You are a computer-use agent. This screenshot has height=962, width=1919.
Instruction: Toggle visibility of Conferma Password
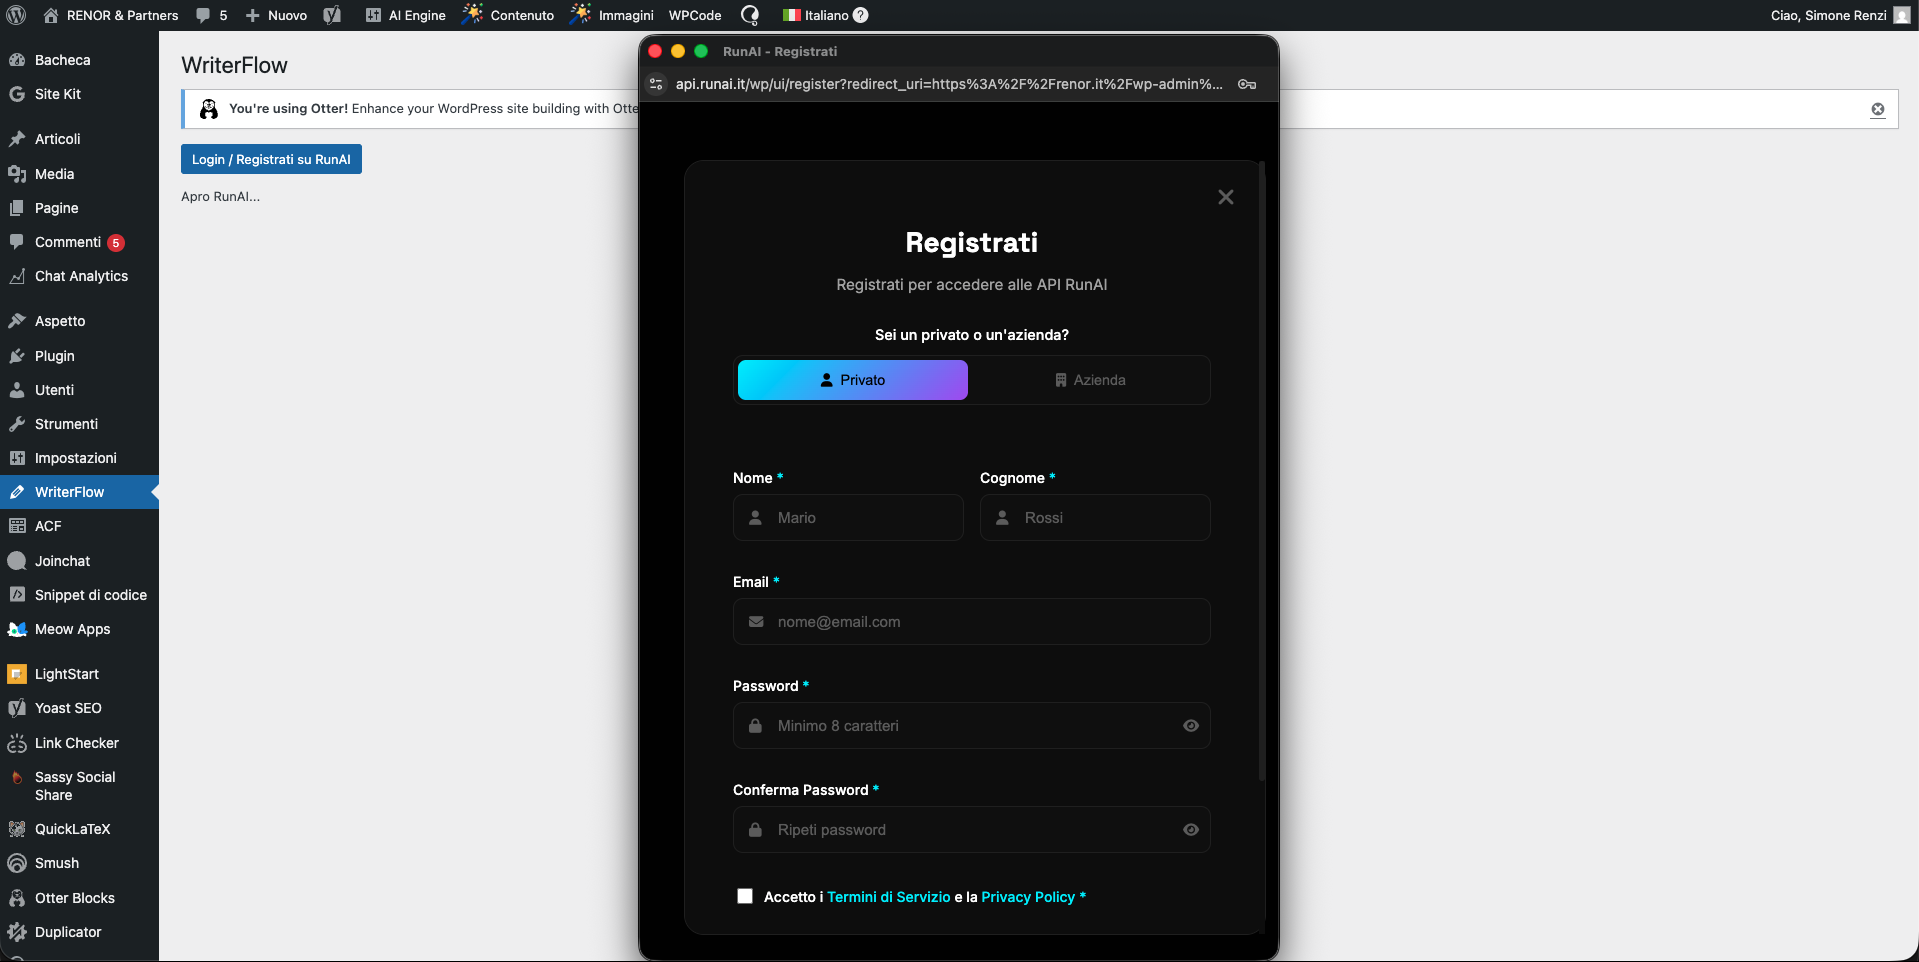[x=1190, y=830]
